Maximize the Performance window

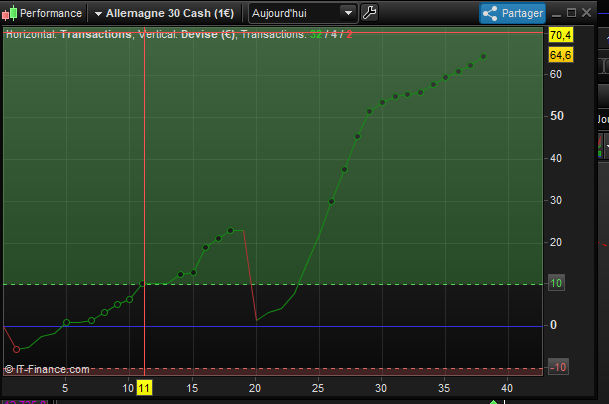click(x=571, y=13)
